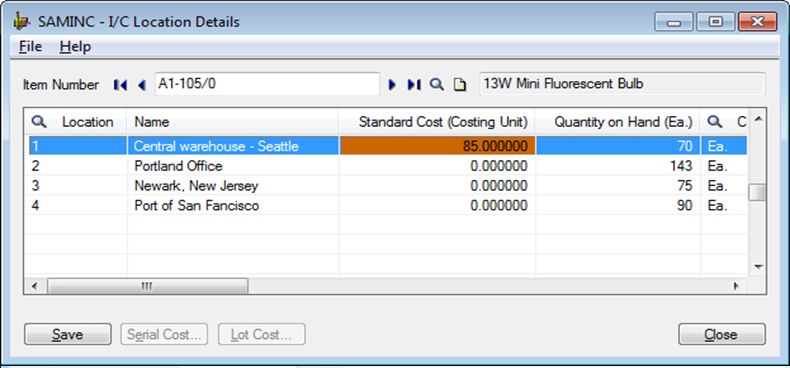Click the app icon in title bar
This screenshot has width=790, height=368.
22,22
